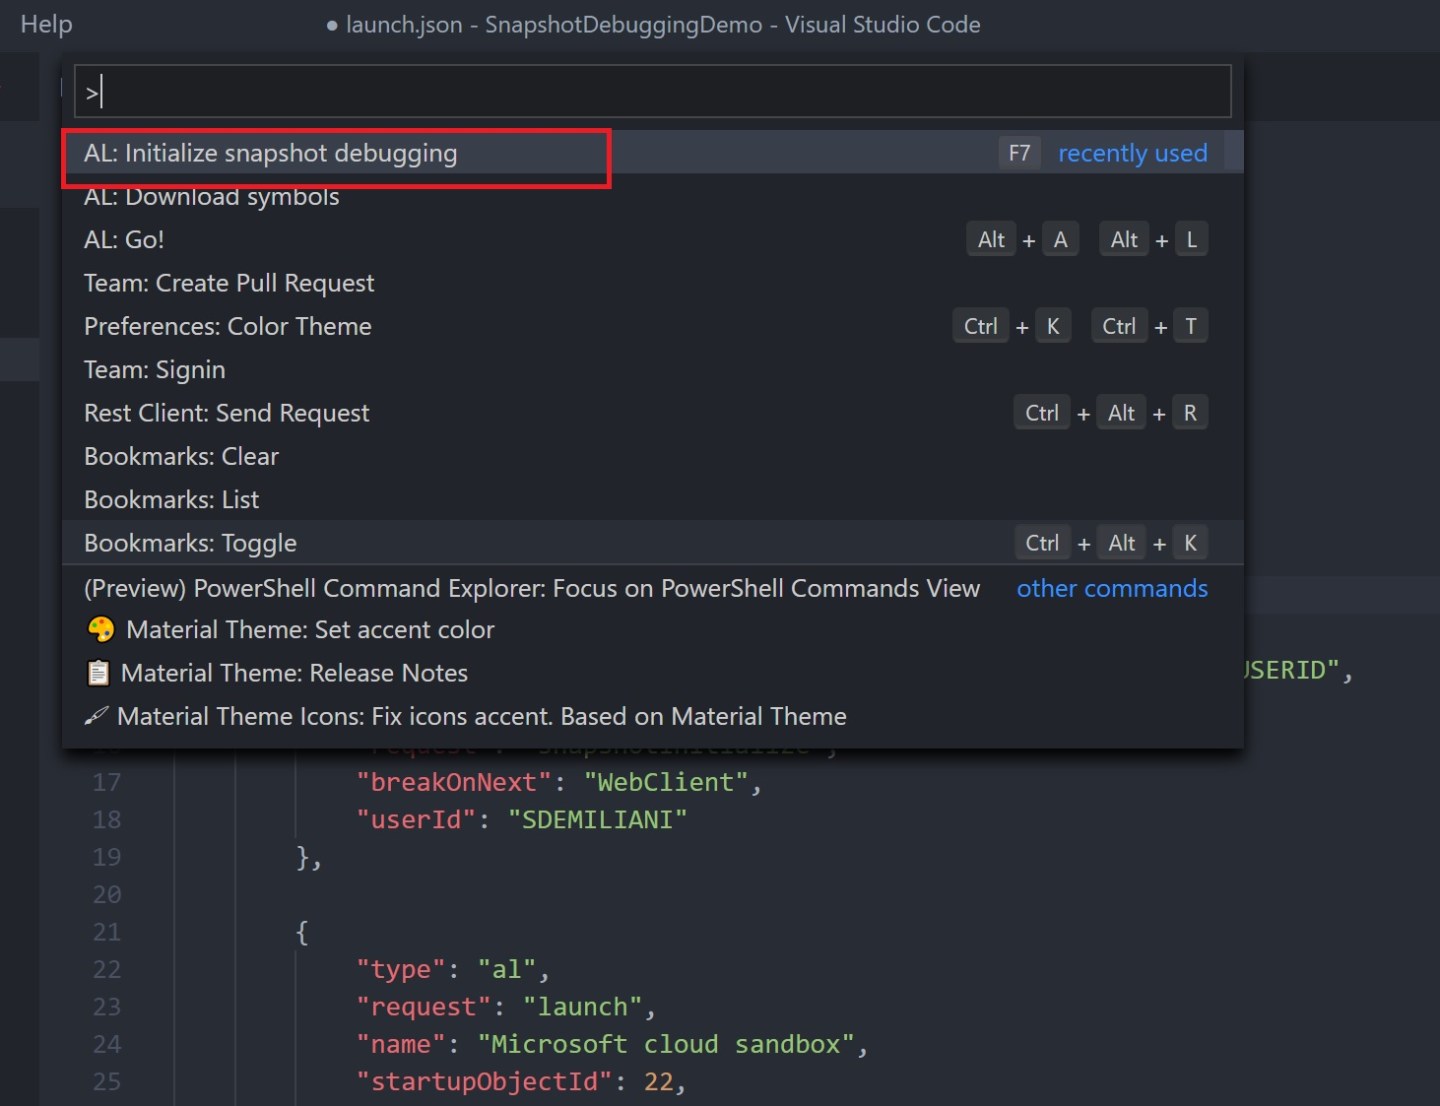This screenshot has height=1106, width=1440.
Task: Click line number 21 in the gutter
Action: [106, 932]
